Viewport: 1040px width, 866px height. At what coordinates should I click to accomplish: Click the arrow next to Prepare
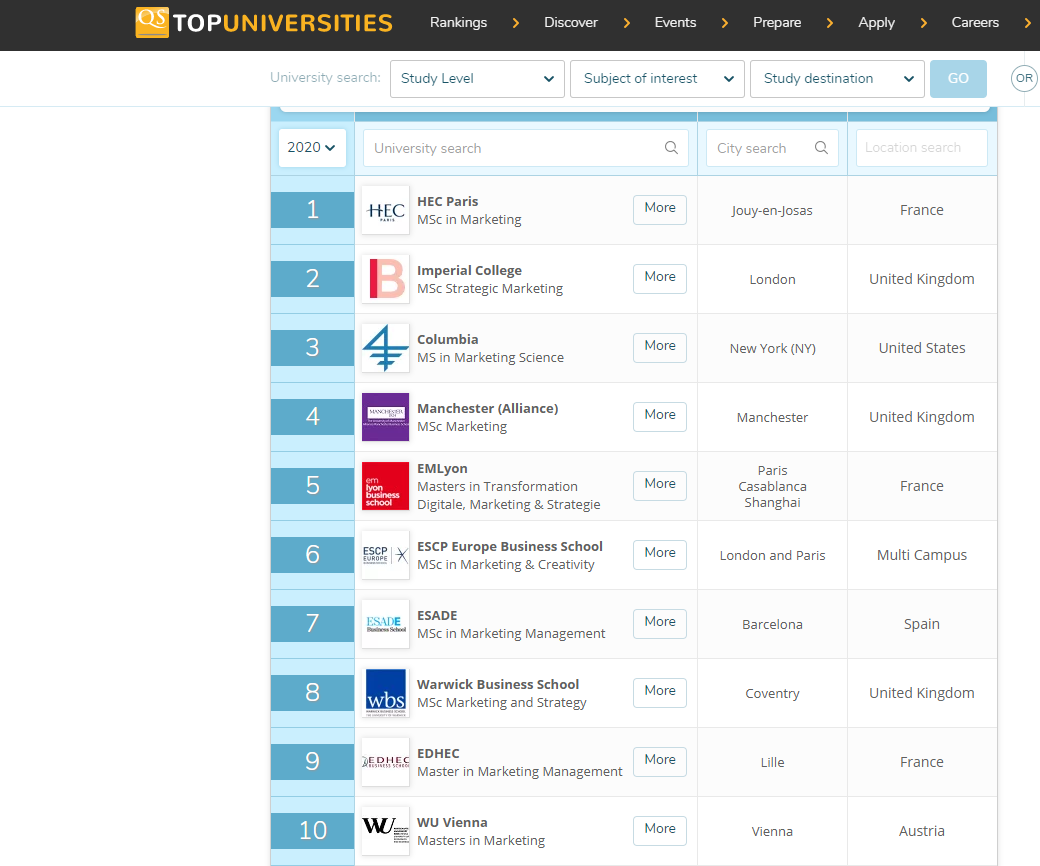pyautogui.click(x=830, y=23)
